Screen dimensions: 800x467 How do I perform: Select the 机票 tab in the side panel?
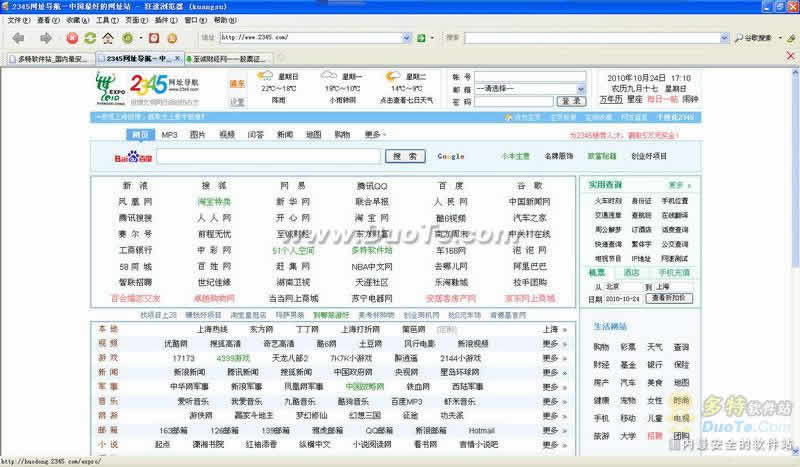pyautogui.click(x=597, y=273)
